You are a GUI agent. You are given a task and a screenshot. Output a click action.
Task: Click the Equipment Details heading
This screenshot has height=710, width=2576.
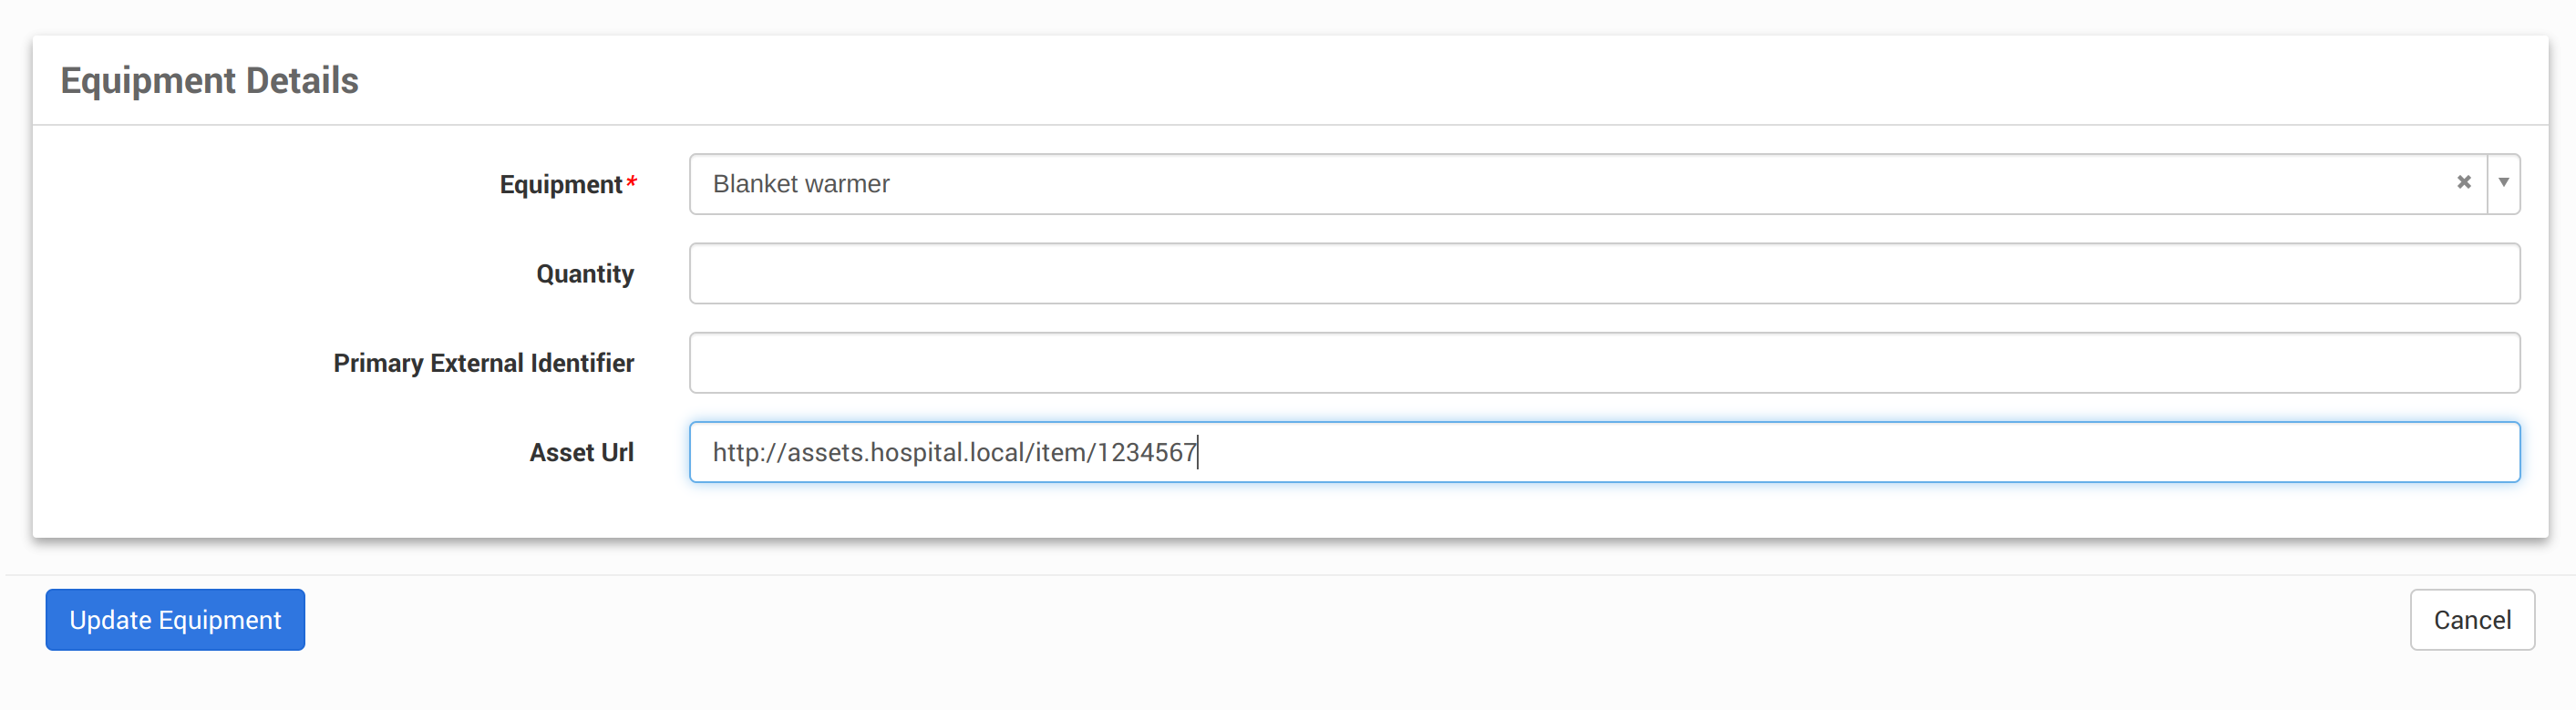(x=209, y=80)
